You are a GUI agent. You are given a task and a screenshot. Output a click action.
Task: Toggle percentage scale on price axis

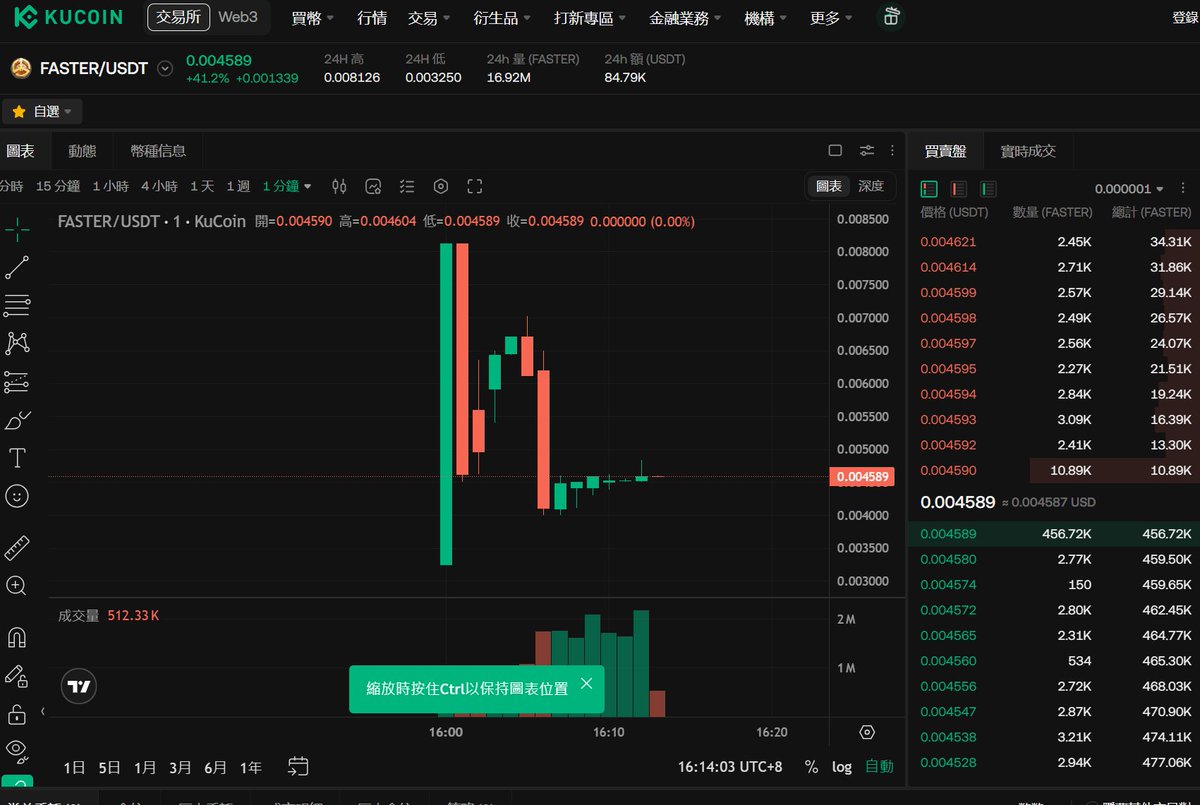(x=810, y=767)
